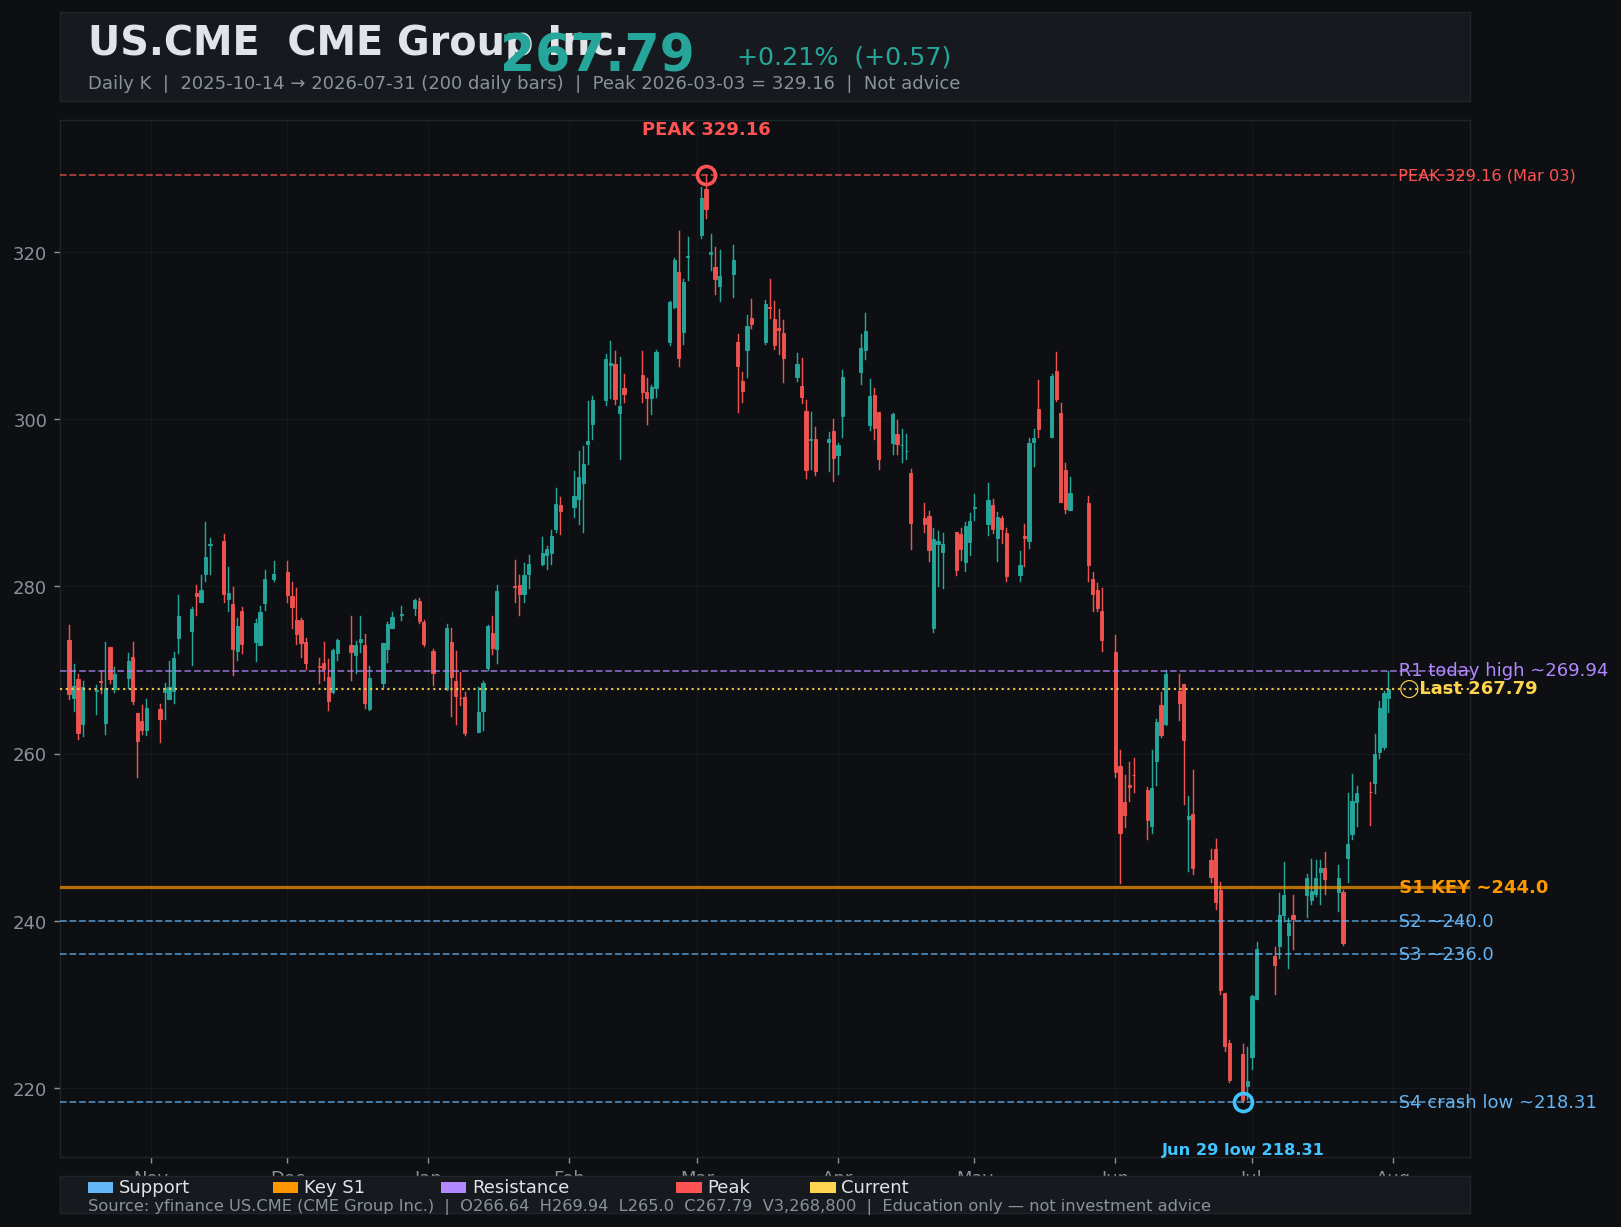Select the red Peak legend swatch
This screenshot has width=1621, height=1227.
pos(689,1187)
